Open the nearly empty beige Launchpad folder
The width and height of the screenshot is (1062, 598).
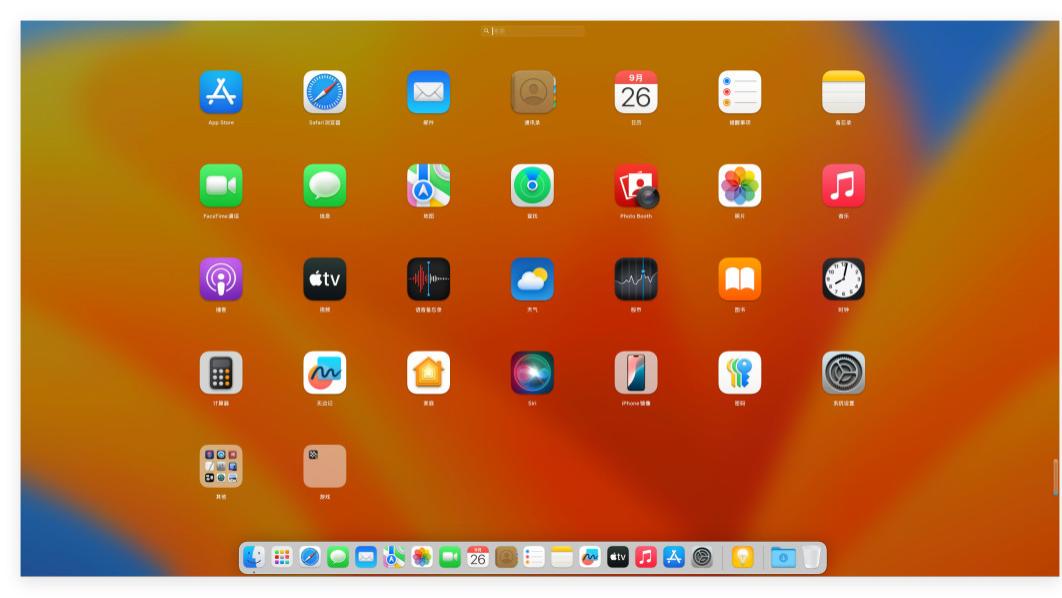[324, 466]
